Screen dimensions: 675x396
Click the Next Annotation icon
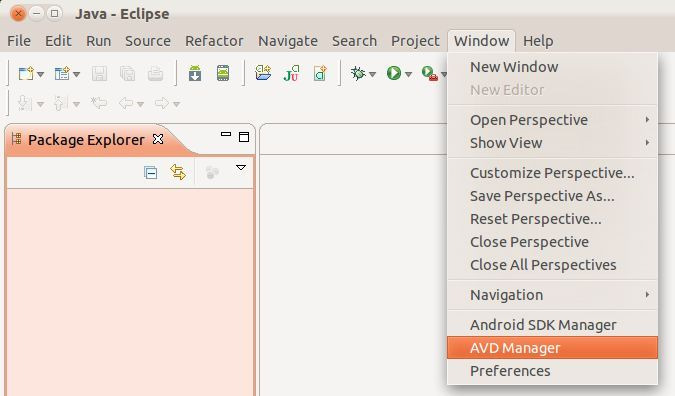[25, 103]
